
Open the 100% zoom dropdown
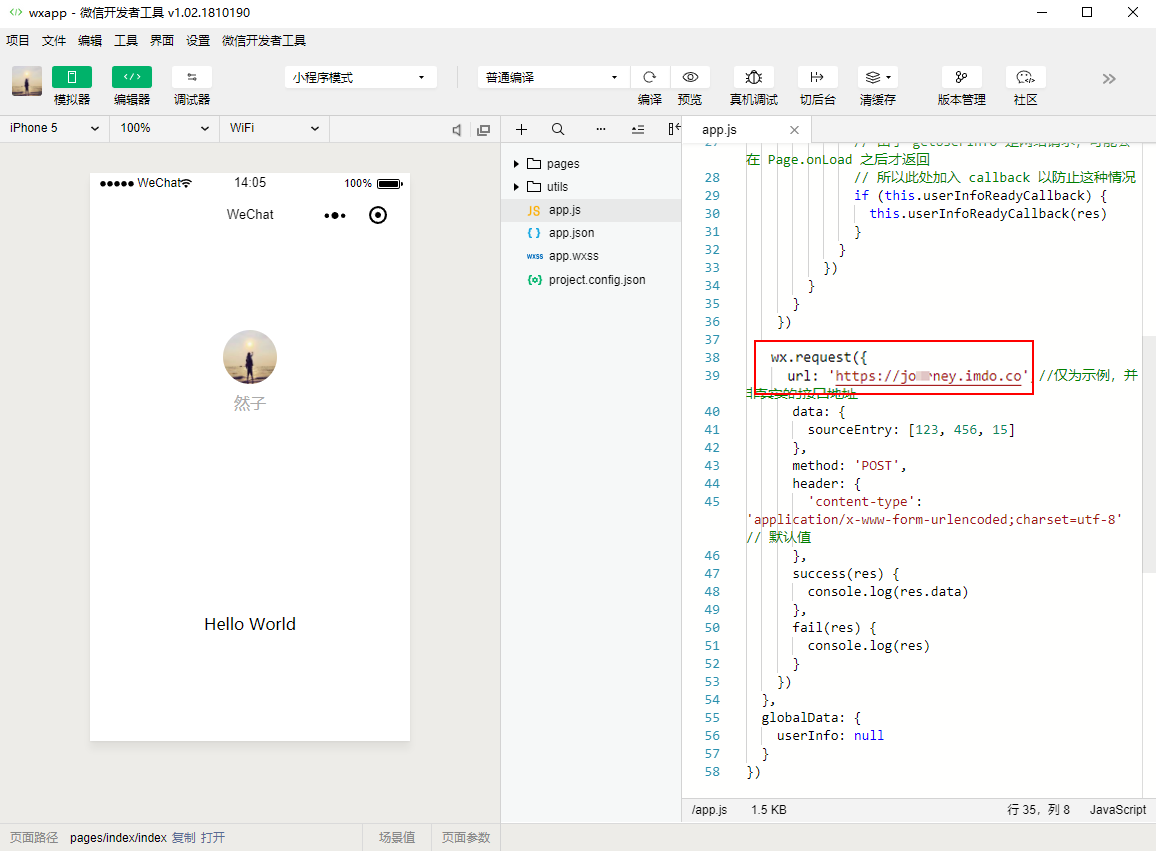(x=164, y=128)
